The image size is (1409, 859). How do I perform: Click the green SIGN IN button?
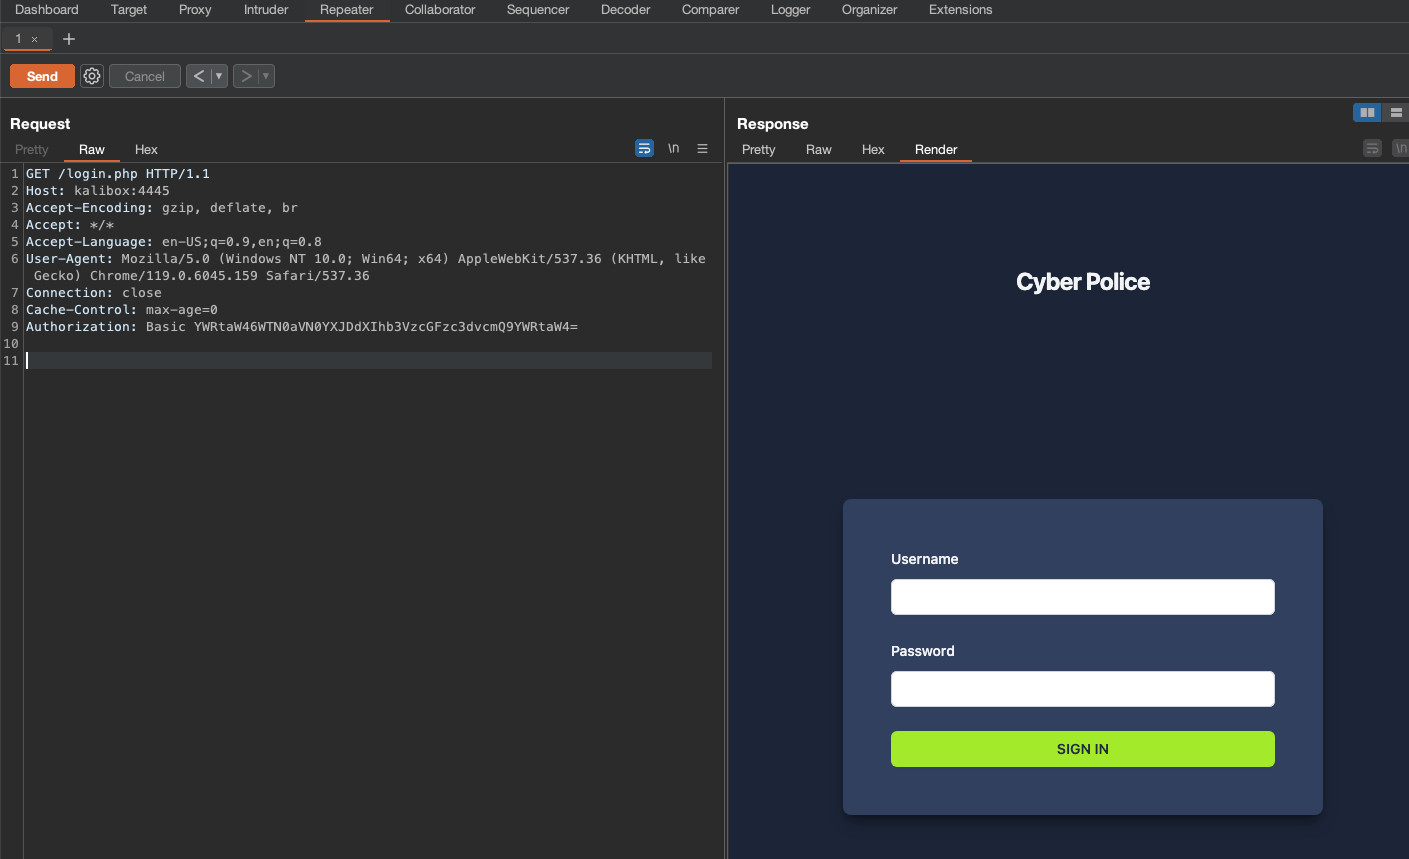click(1083, 749)
